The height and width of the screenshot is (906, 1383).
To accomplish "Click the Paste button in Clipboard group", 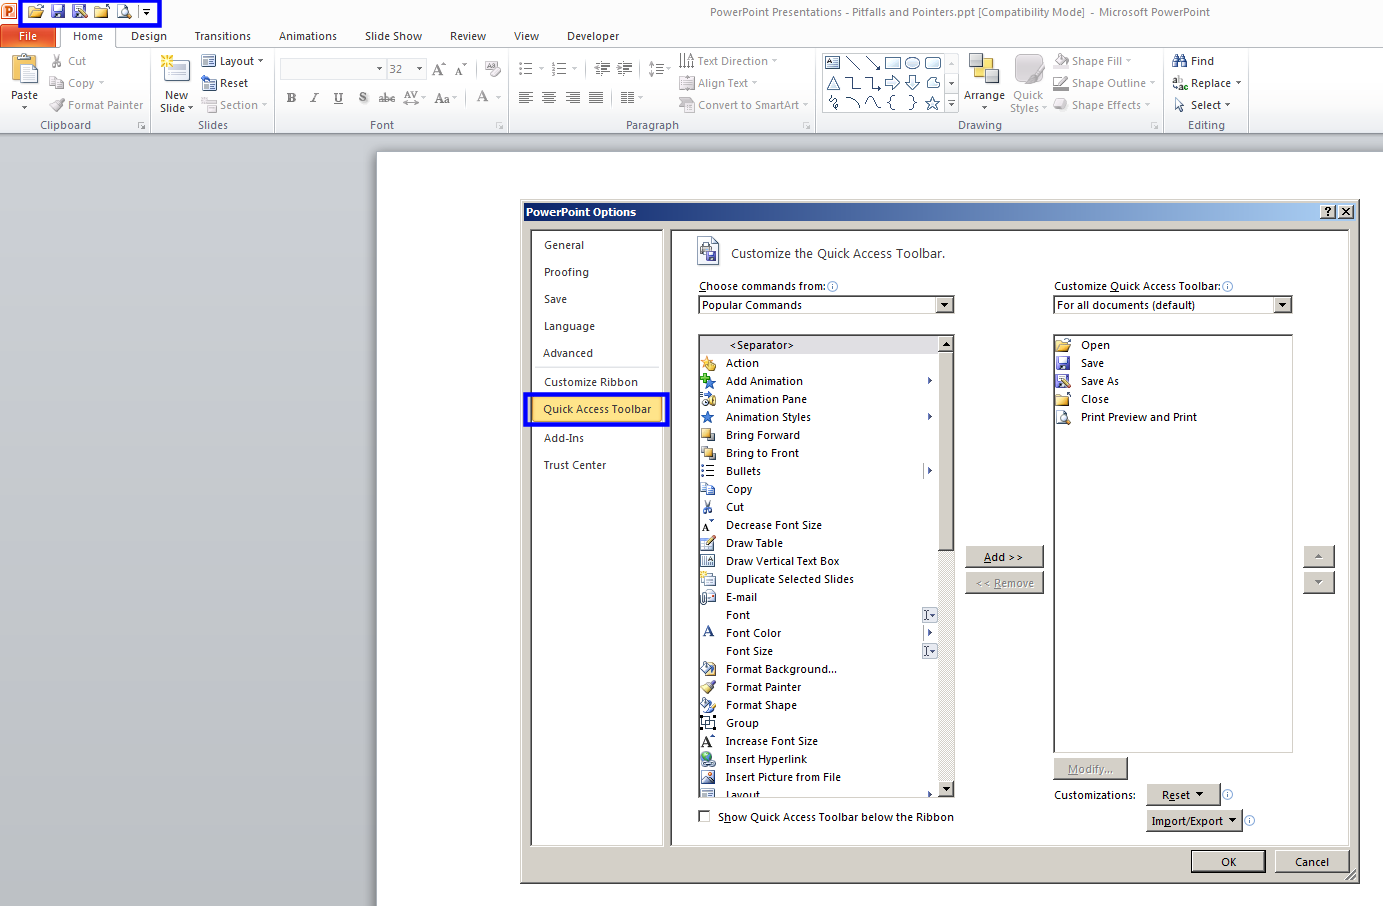I will 24,81.
